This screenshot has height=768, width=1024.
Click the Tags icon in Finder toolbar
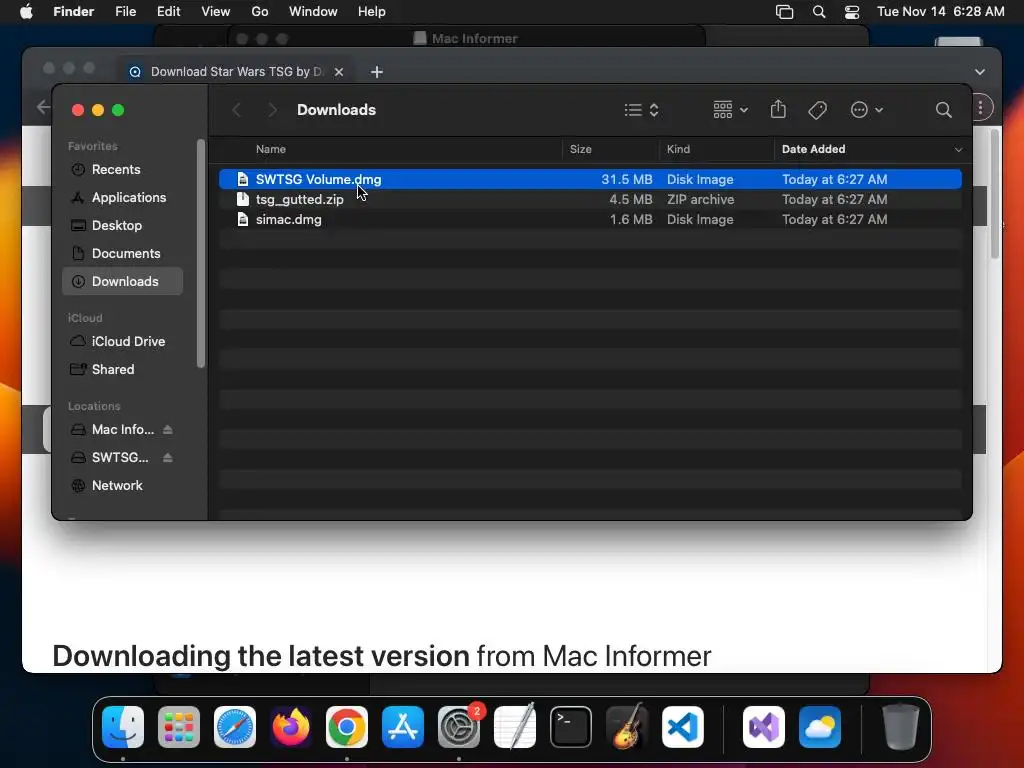[x=817, y=110]
